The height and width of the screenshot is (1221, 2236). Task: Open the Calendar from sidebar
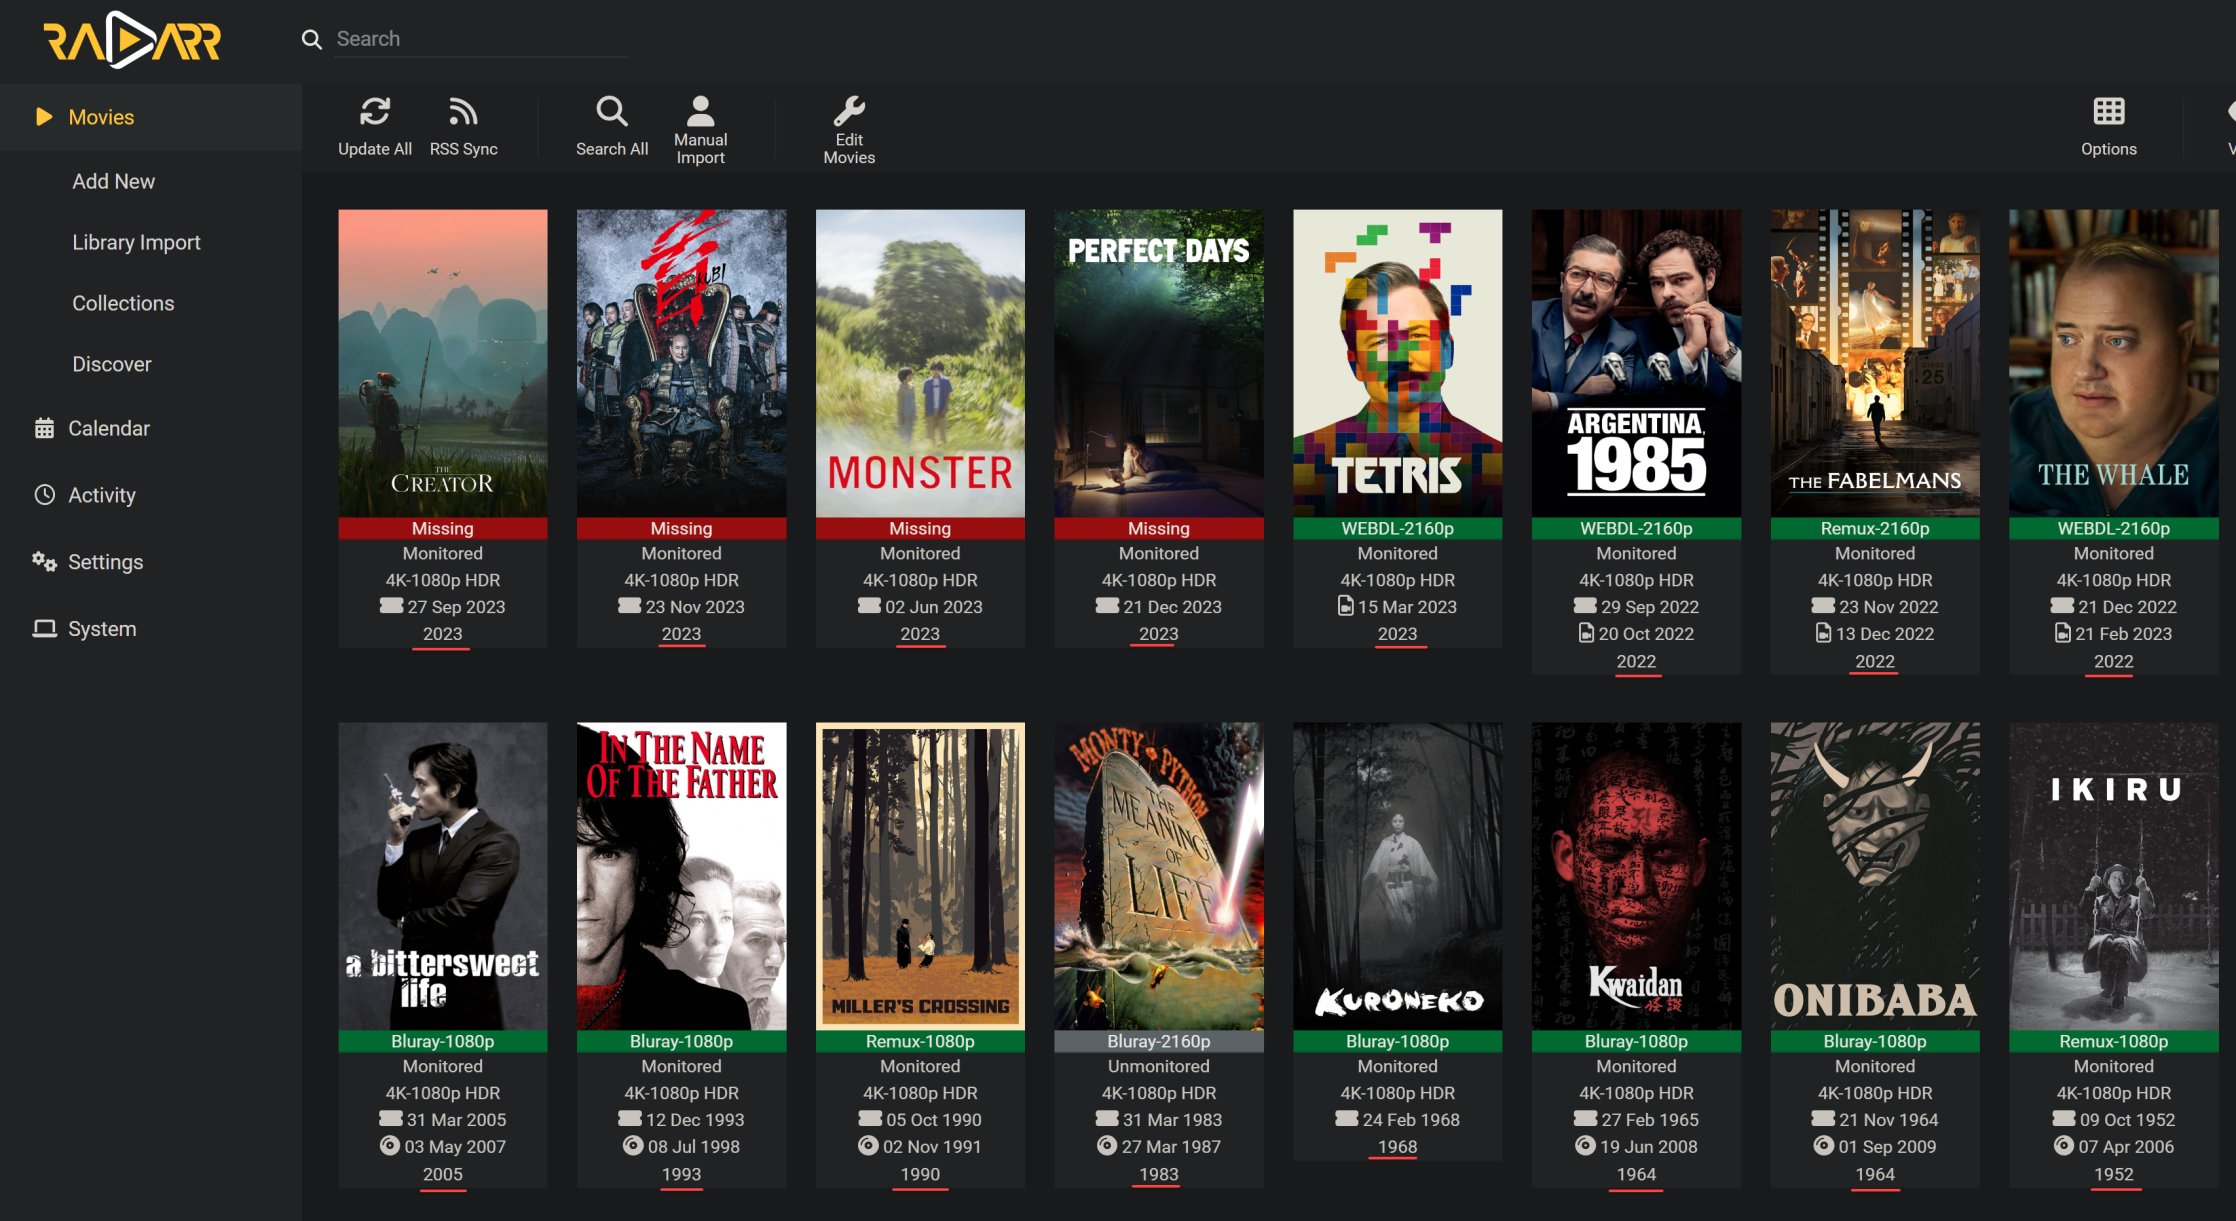tap(108, 428)
